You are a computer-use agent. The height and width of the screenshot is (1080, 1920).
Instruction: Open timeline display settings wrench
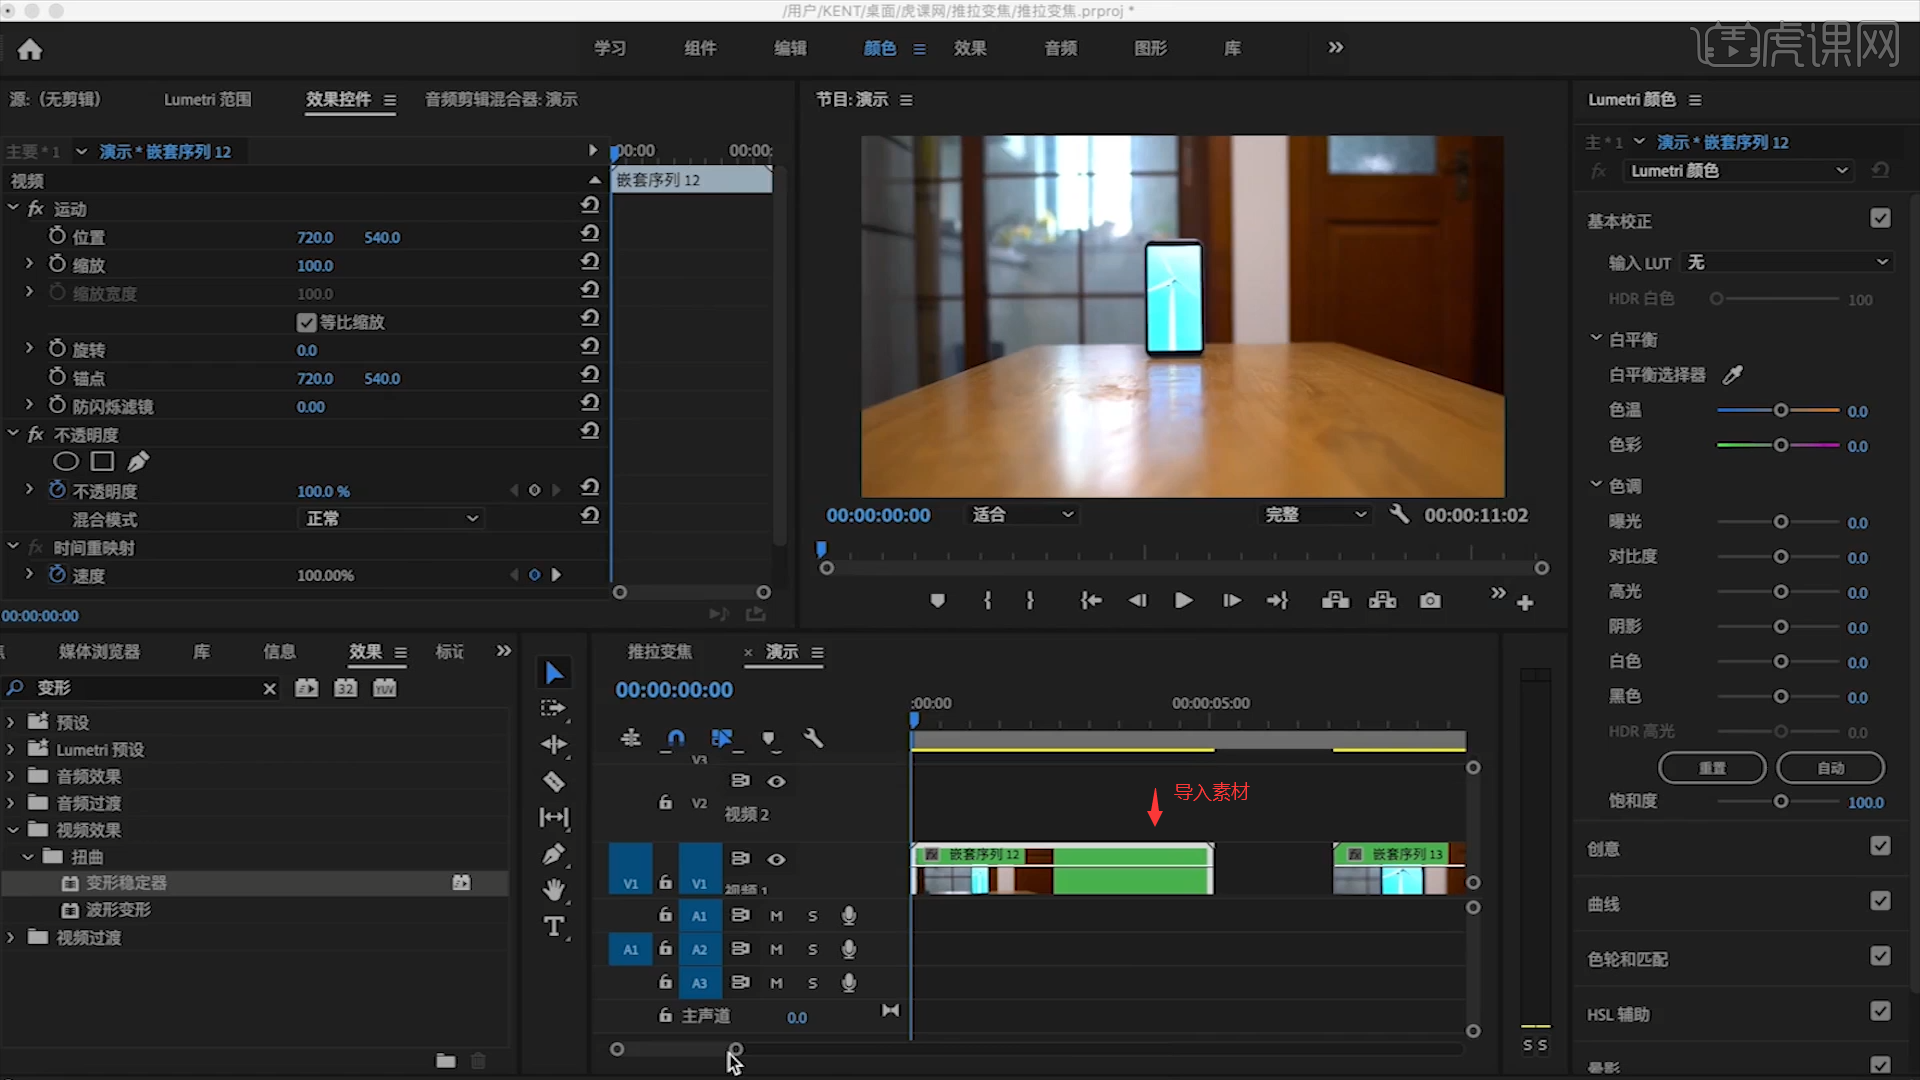[x=813, y=738]
